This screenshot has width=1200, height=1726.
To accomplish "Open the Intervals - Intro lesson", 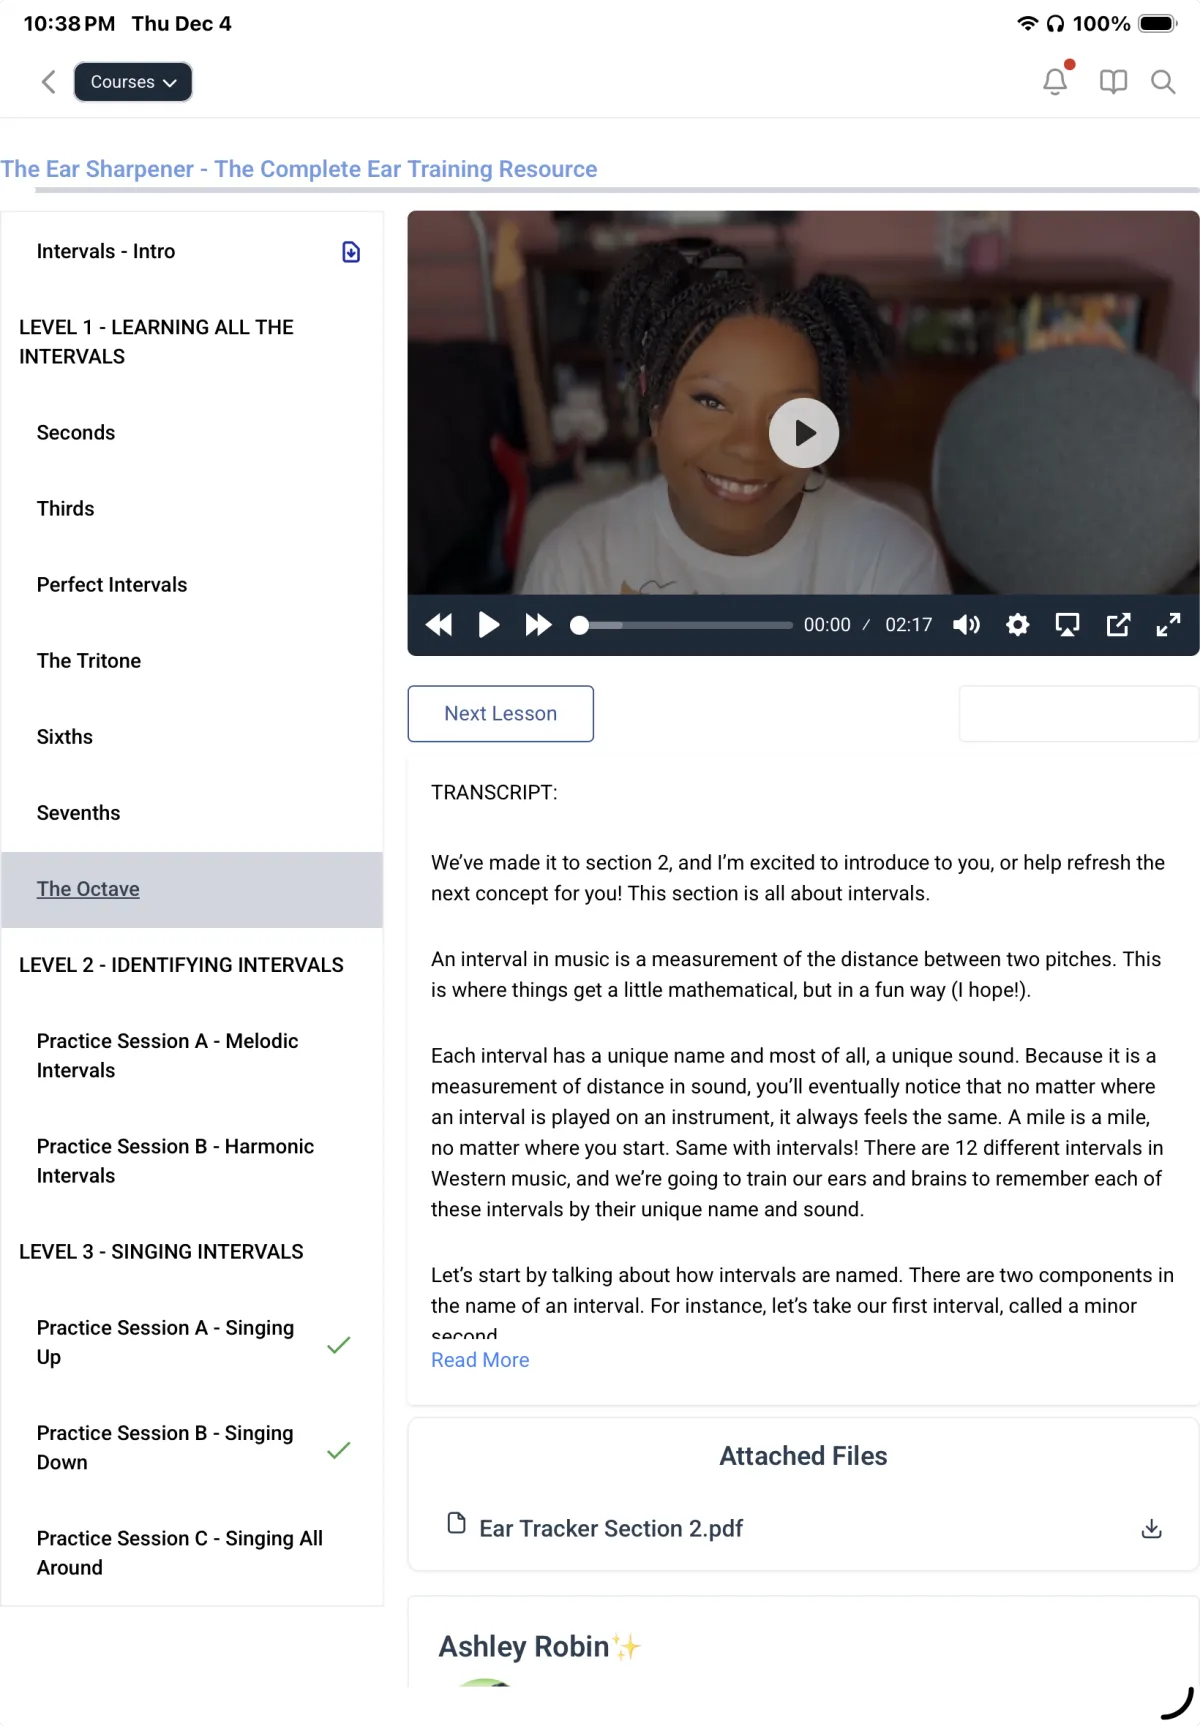I will (106, 251).
